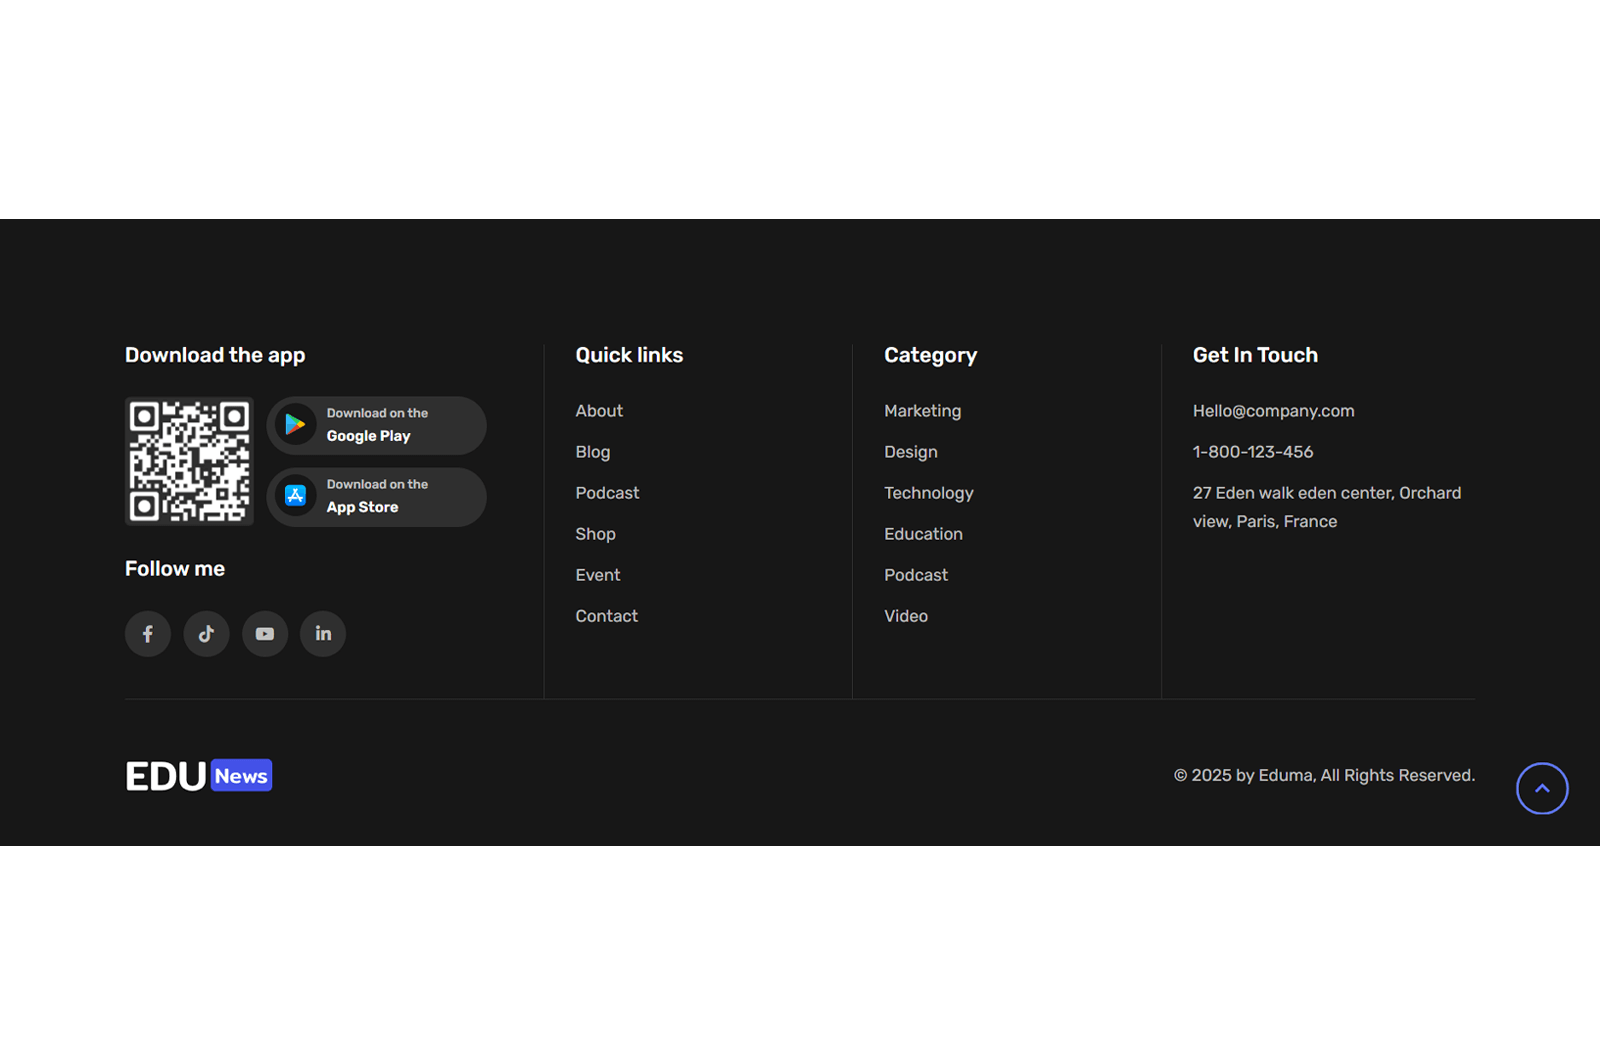Click the EDU News footer logo
Screen dimensions: 1600x1064
click(199, 776)
